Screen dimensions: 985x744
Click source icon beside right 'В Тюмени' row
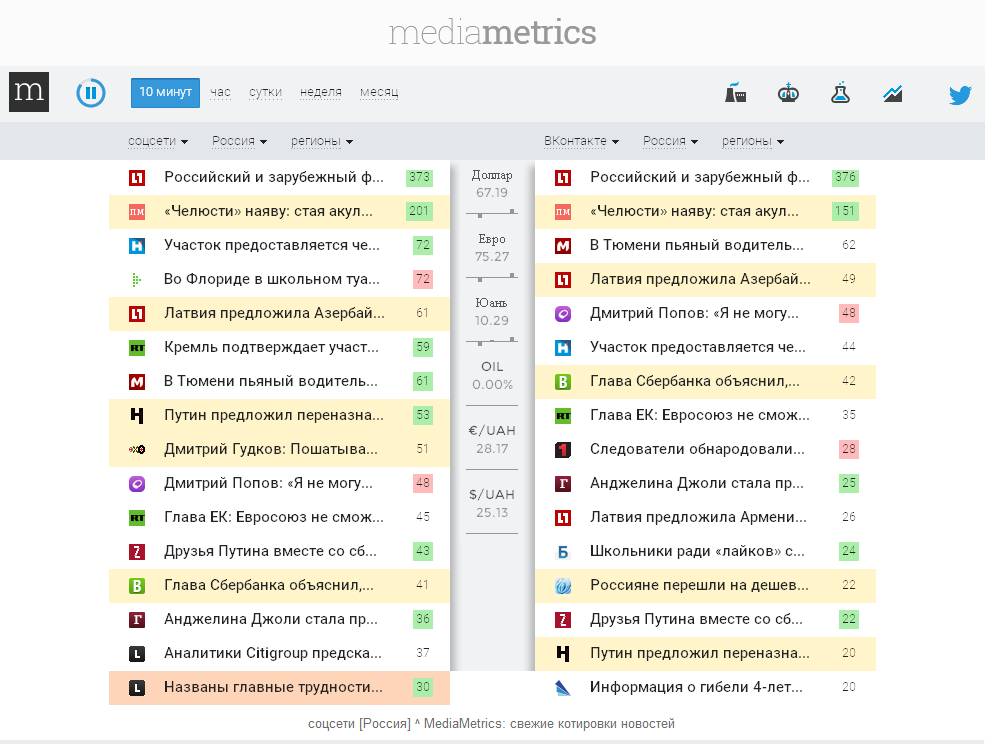[563, 246]
